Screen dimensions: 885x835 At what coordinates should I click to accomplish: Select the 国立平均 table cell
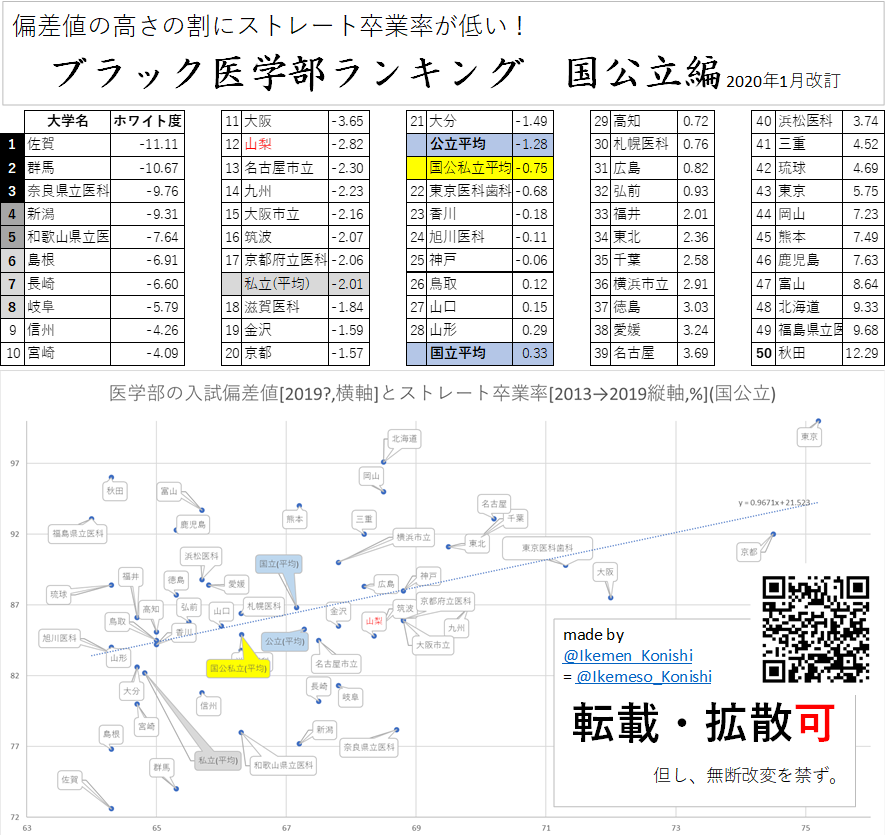pos(470,353)
